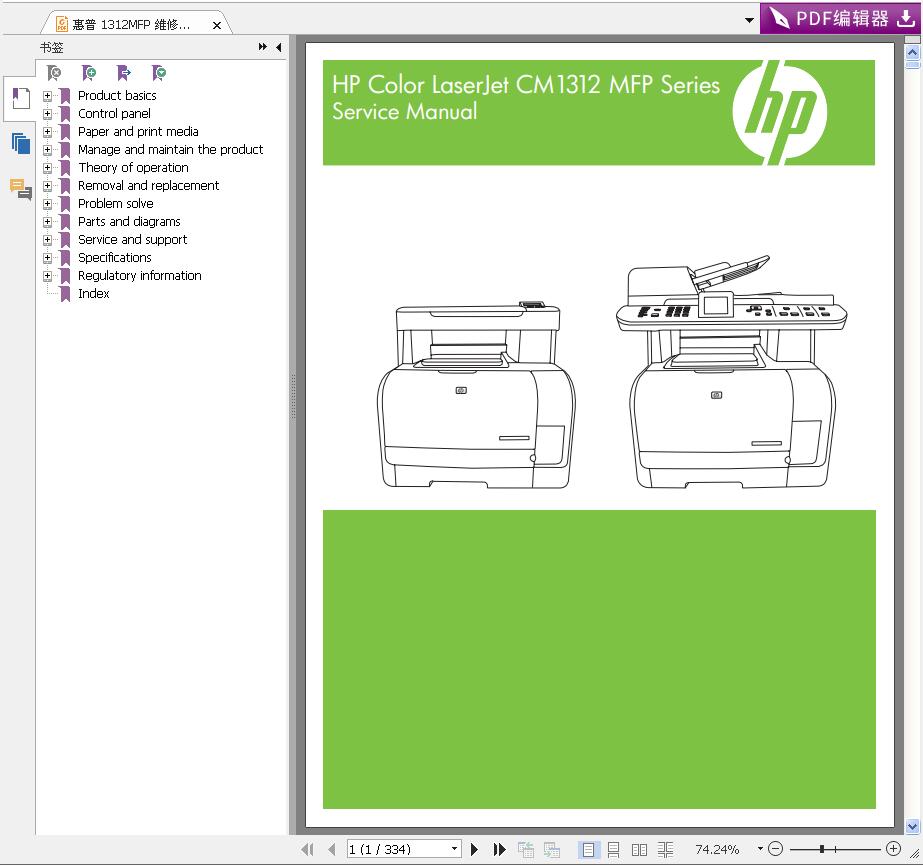This screenshot has width=923, height=866.
Task: Click the add bookmark icon
Action: (89, 73)
